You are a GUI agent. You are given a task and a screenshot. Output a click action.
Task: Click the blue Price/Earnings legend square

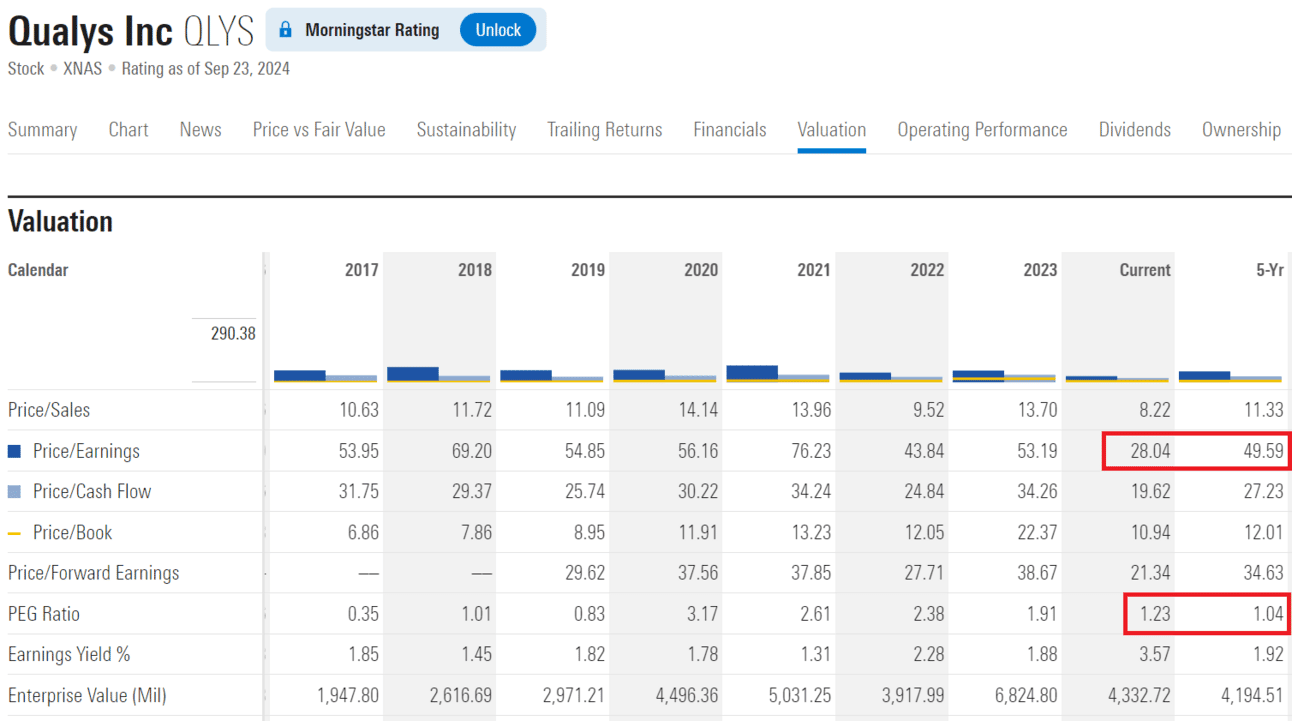pyautogui.click(x=14, y=451)
